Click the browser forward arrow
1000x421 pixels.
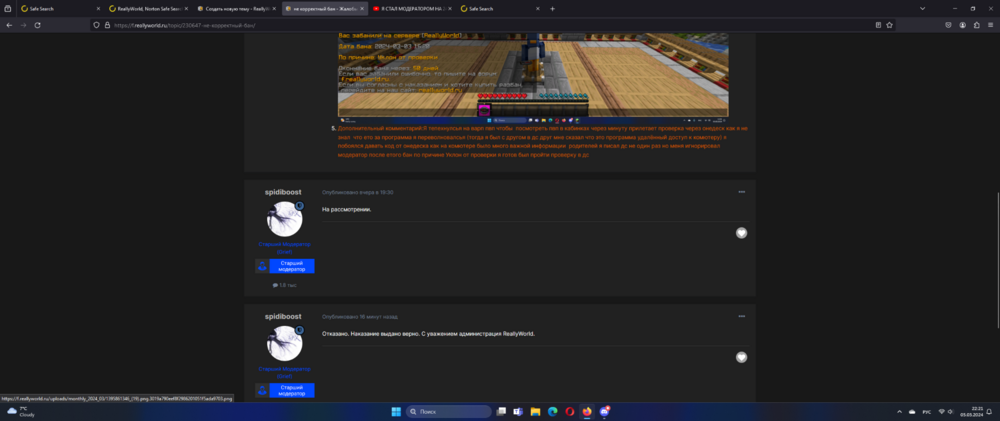click(x=24, y=25)
